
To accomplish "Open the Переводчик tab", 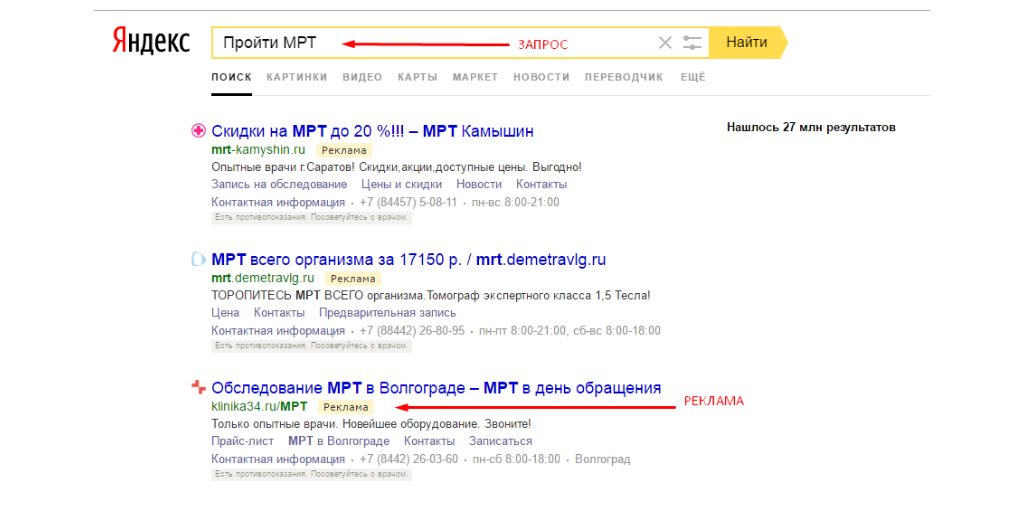I will 624,77.
